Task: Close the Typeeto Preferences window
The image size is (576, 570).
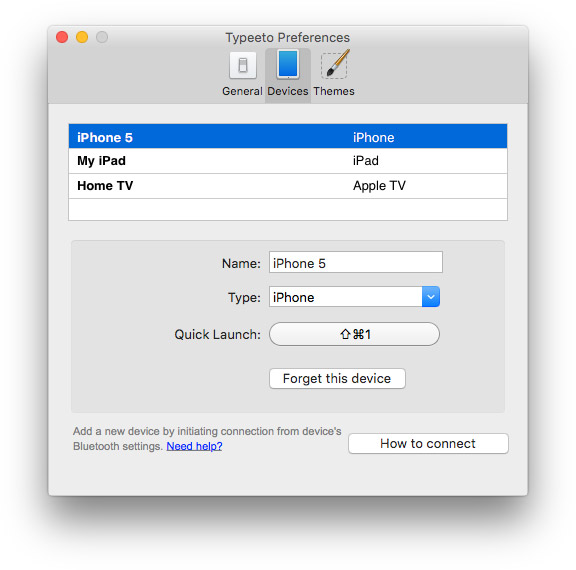Action: [x=62, y=37]
